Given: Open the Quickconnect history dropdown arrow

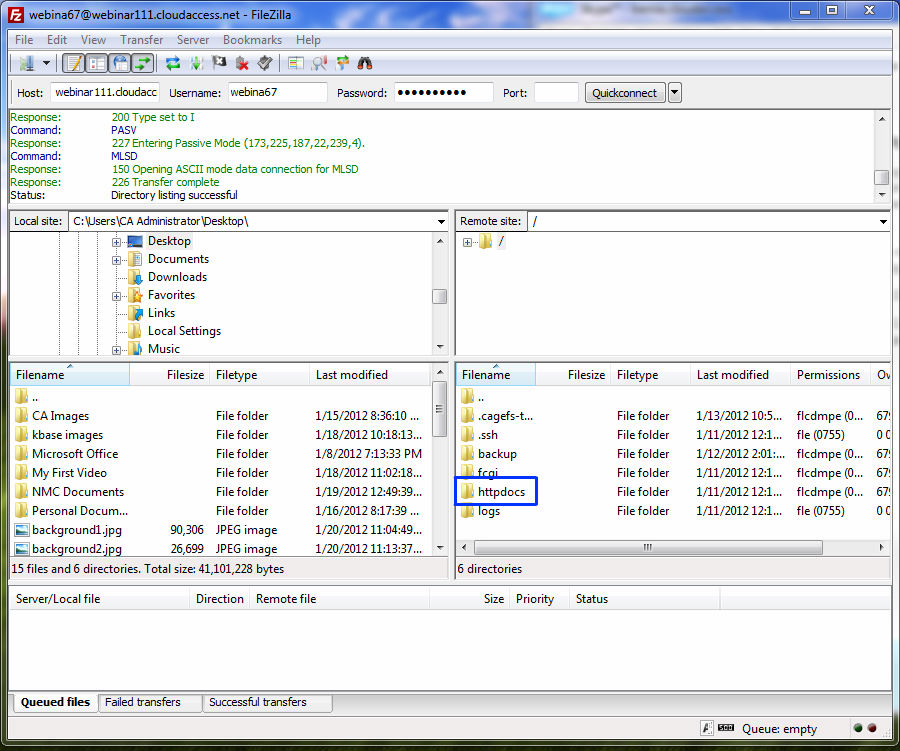Looking at the screenshot, I should (675, 93).
